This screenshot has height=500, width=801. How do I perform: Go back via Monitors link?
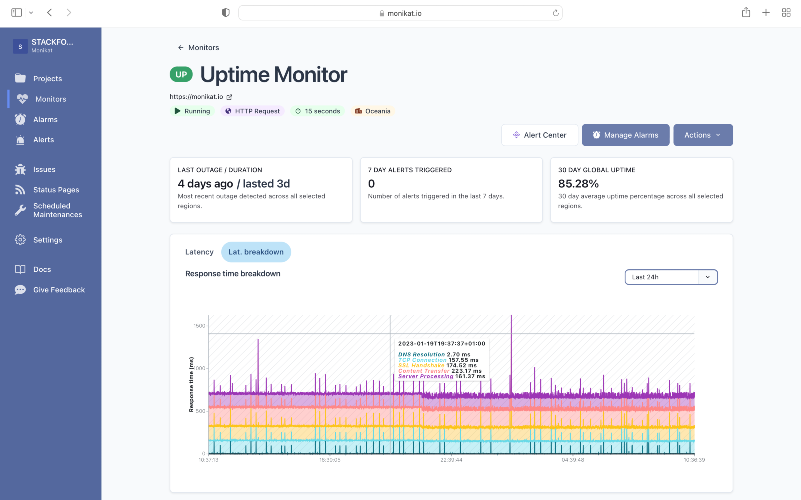[x=198, y=47]
